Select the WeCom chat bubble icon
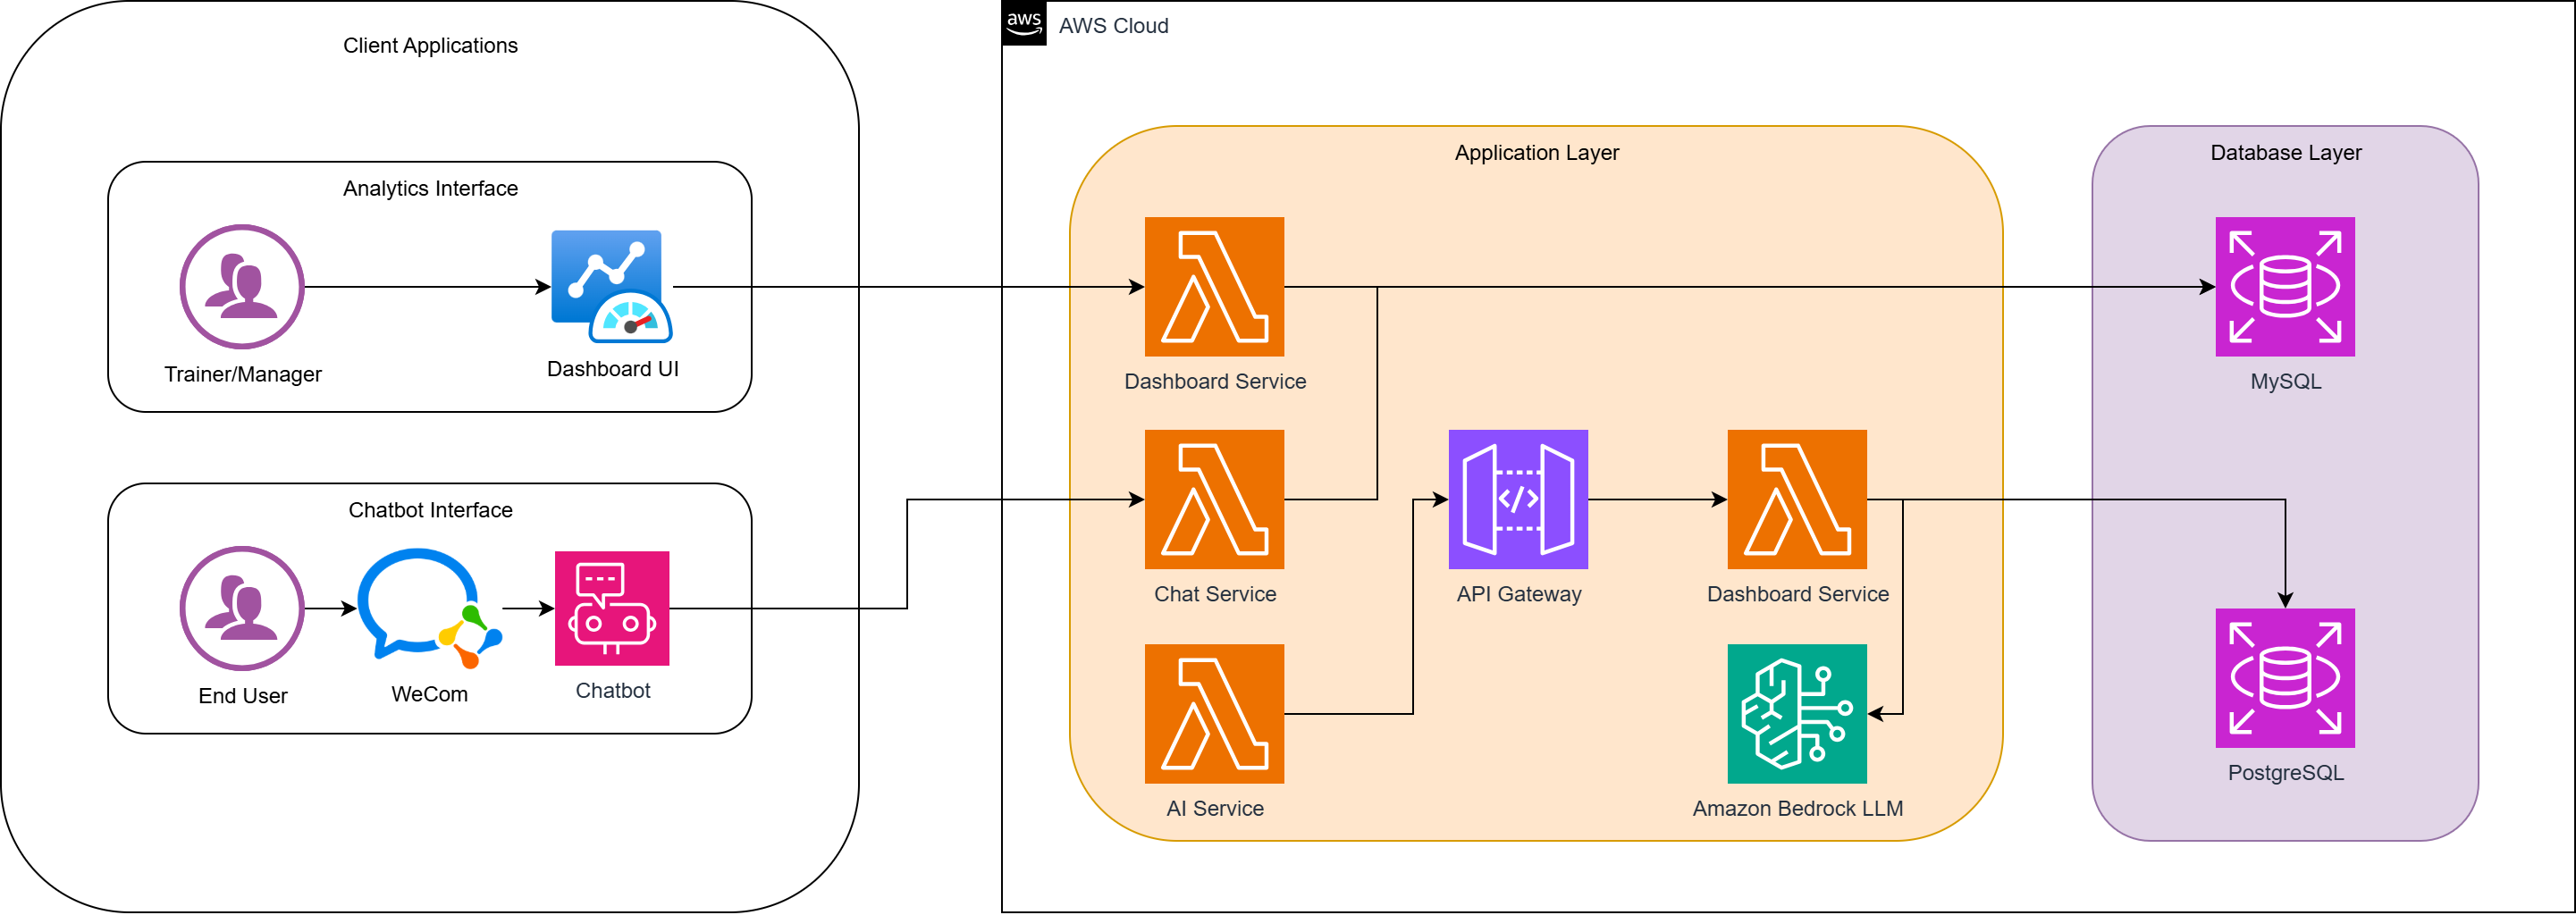2576x915 pixels. (428, 607)
